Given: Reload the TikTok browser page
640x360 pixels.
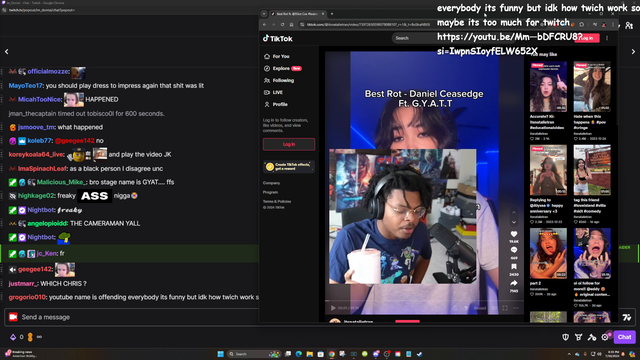Looking at the screenshot, I should point(282,24).
